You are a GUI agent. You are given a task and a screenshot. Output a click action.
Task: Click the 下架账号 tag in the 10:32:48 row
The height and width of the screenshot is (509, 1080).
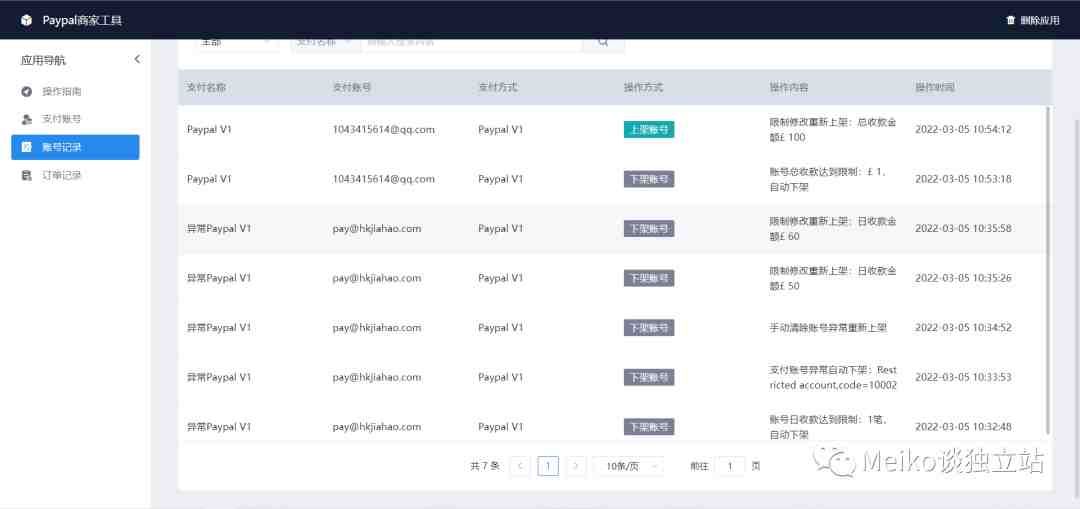pyautogui.click(x=649, y=427)
